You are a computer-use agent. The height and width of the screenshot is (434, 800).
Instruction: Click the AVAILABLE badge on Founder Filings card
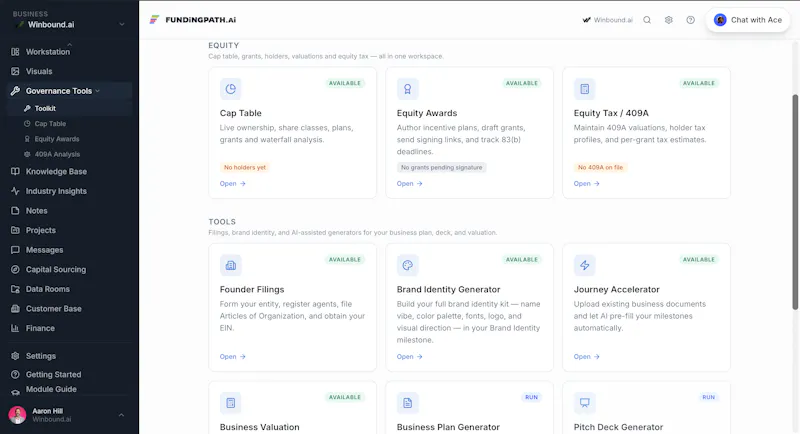pyautogui.click(x=344, y=260)
